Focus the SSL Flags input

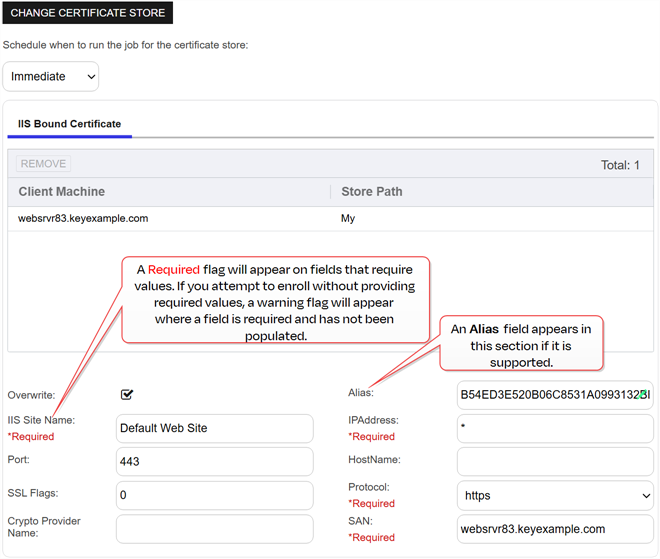[x=214, y=495]
